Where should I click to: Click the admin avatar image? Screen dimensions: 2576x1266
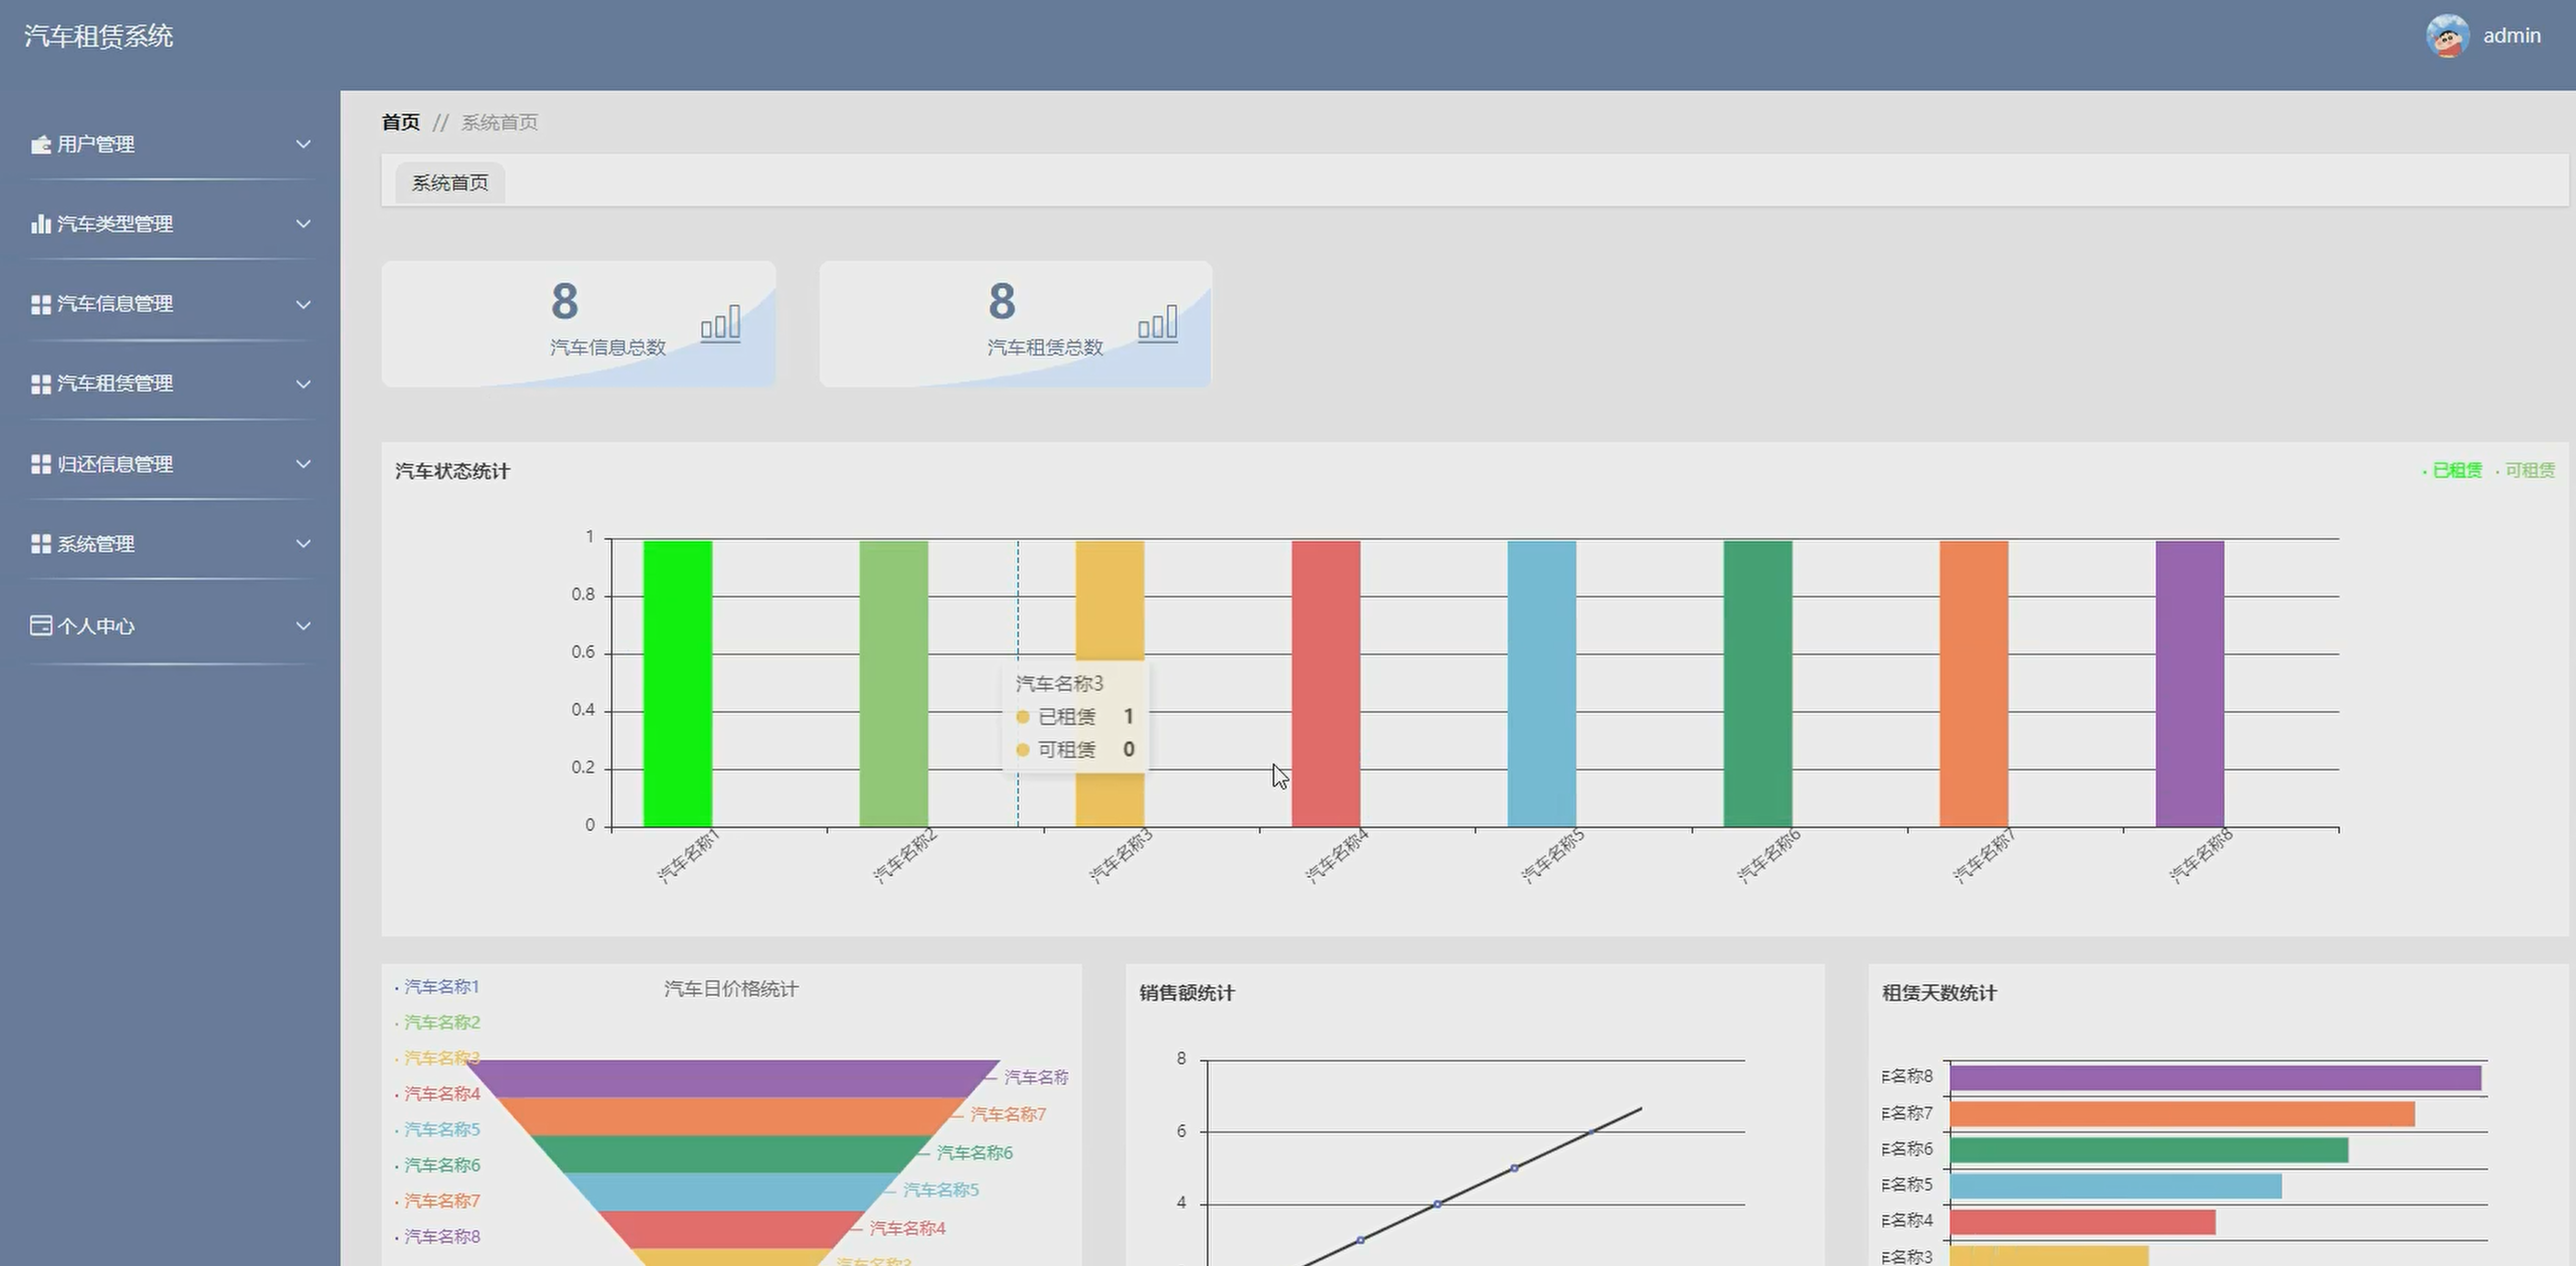pyautogui.click(x=2447, y=36)
